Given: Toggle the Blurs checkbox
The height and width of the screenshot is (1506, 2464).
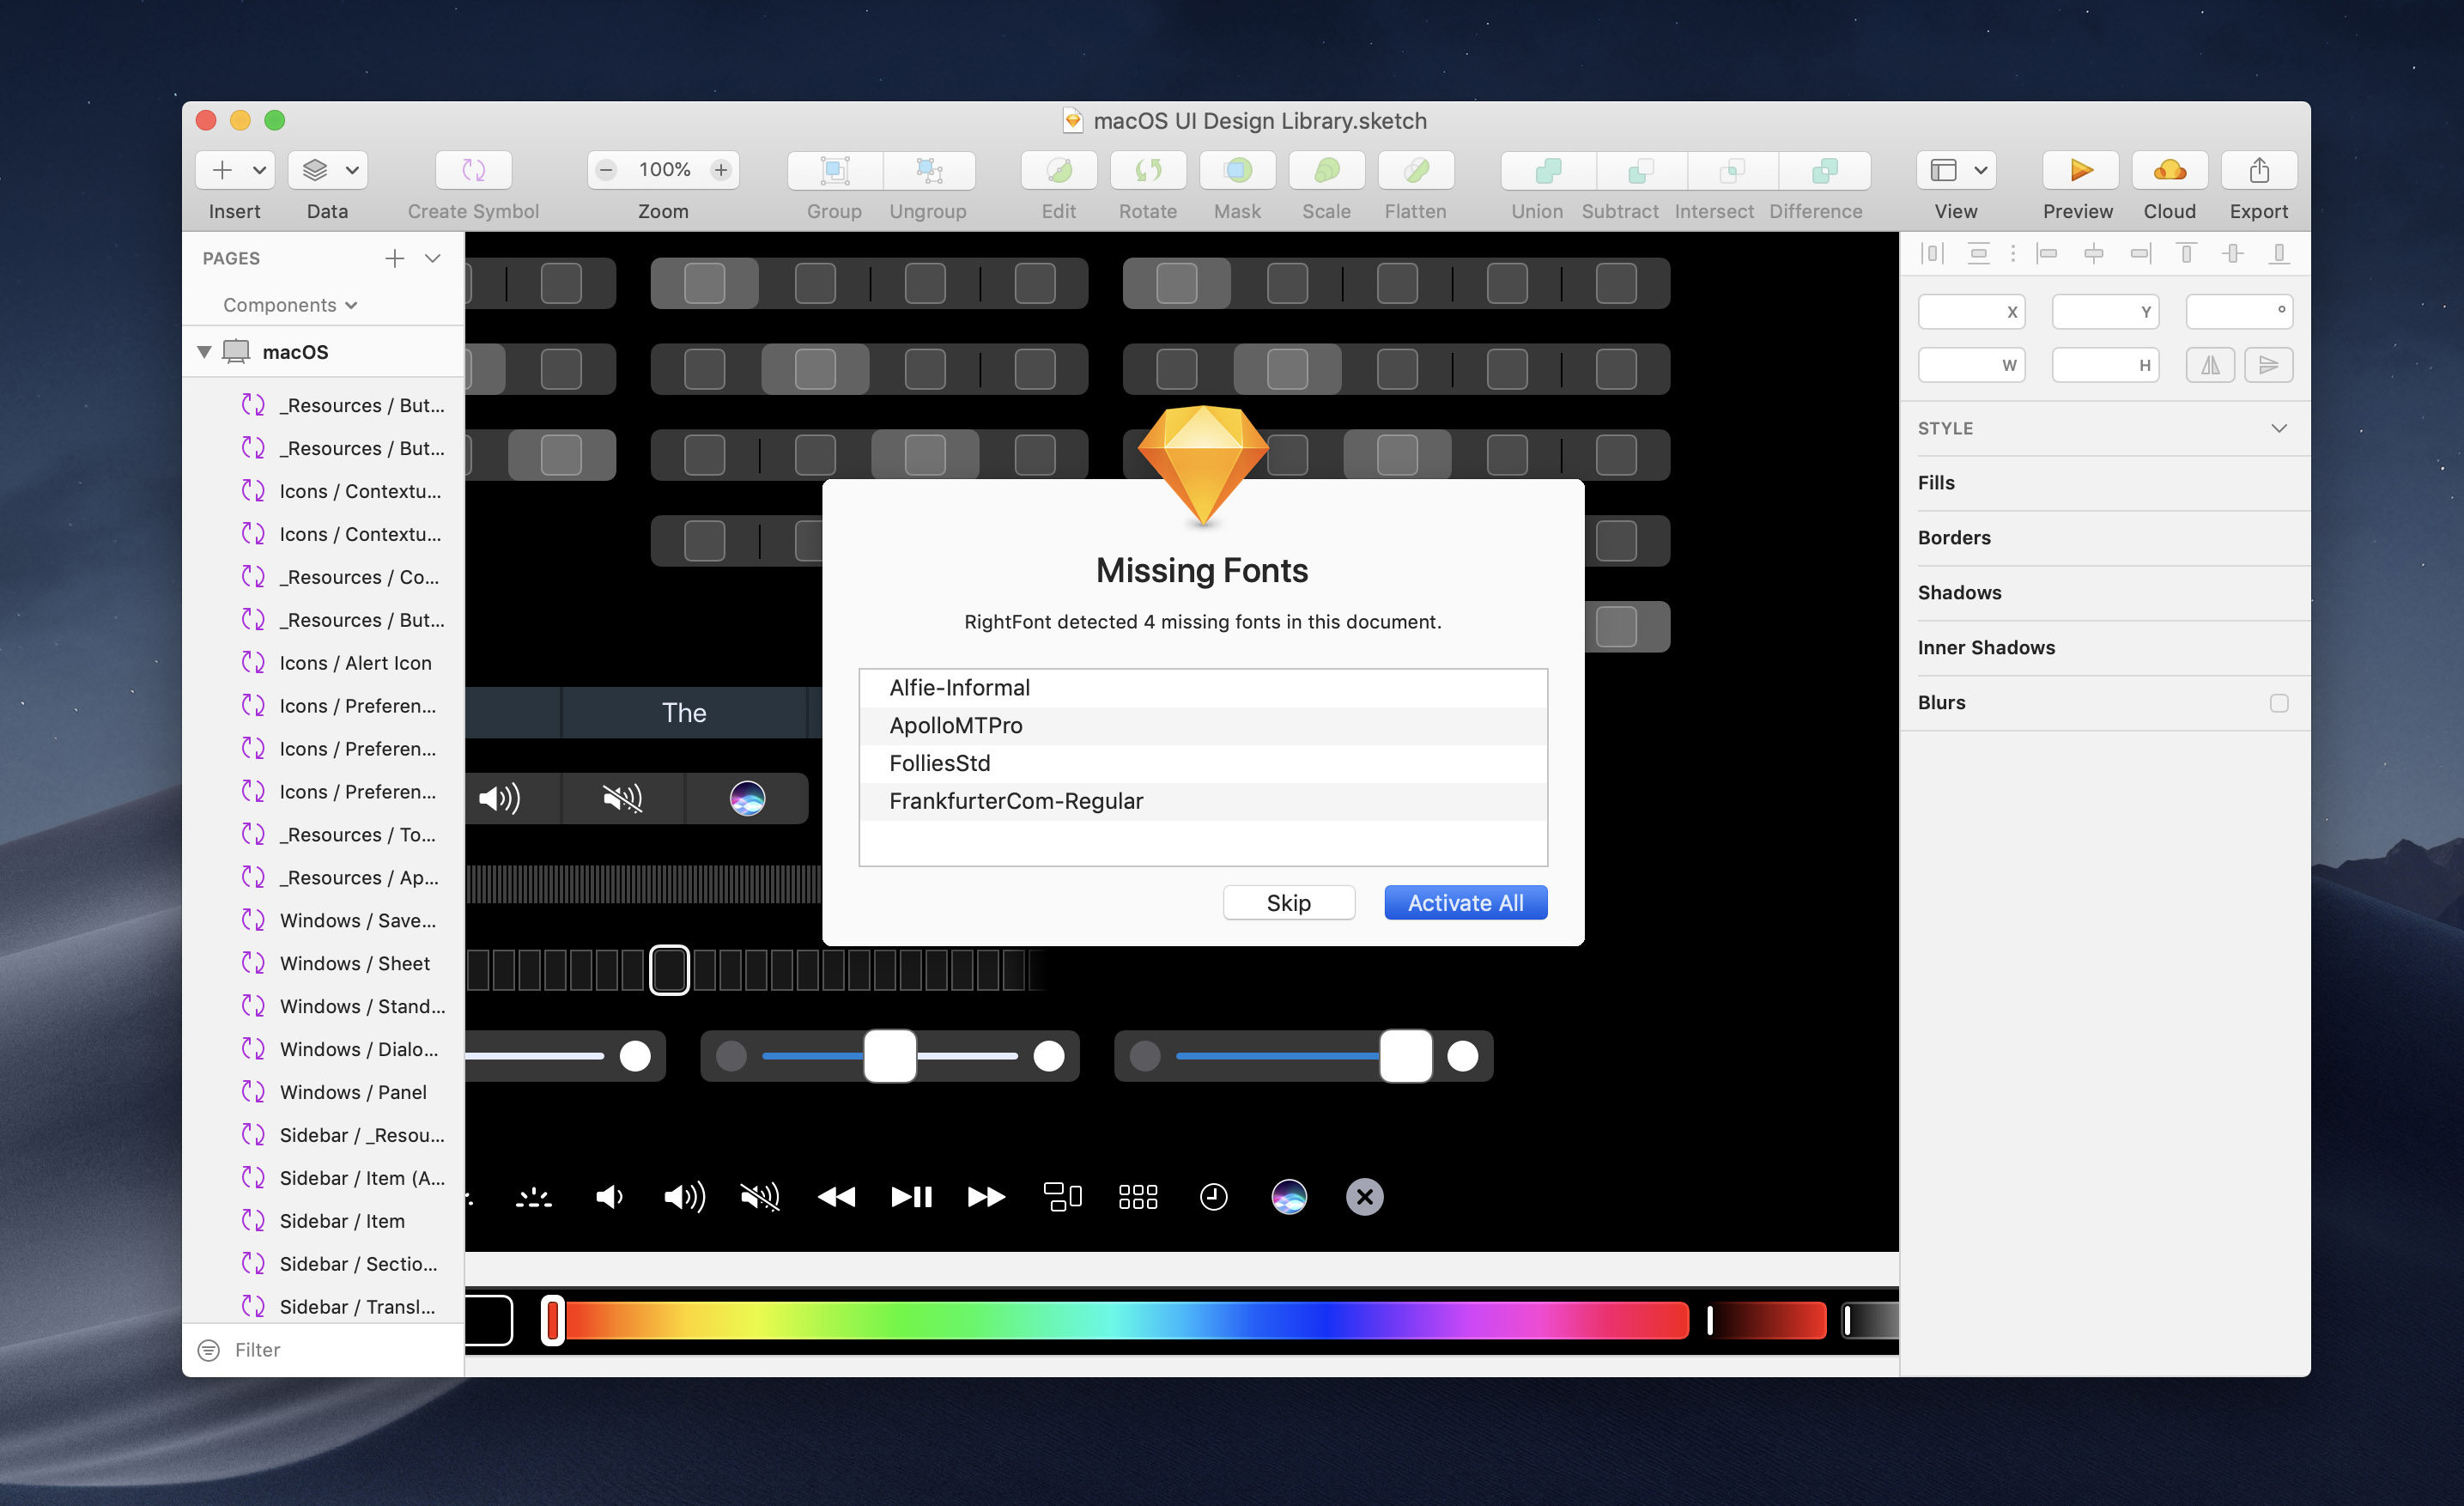Looking at the screenshot, I should 2278,703.
